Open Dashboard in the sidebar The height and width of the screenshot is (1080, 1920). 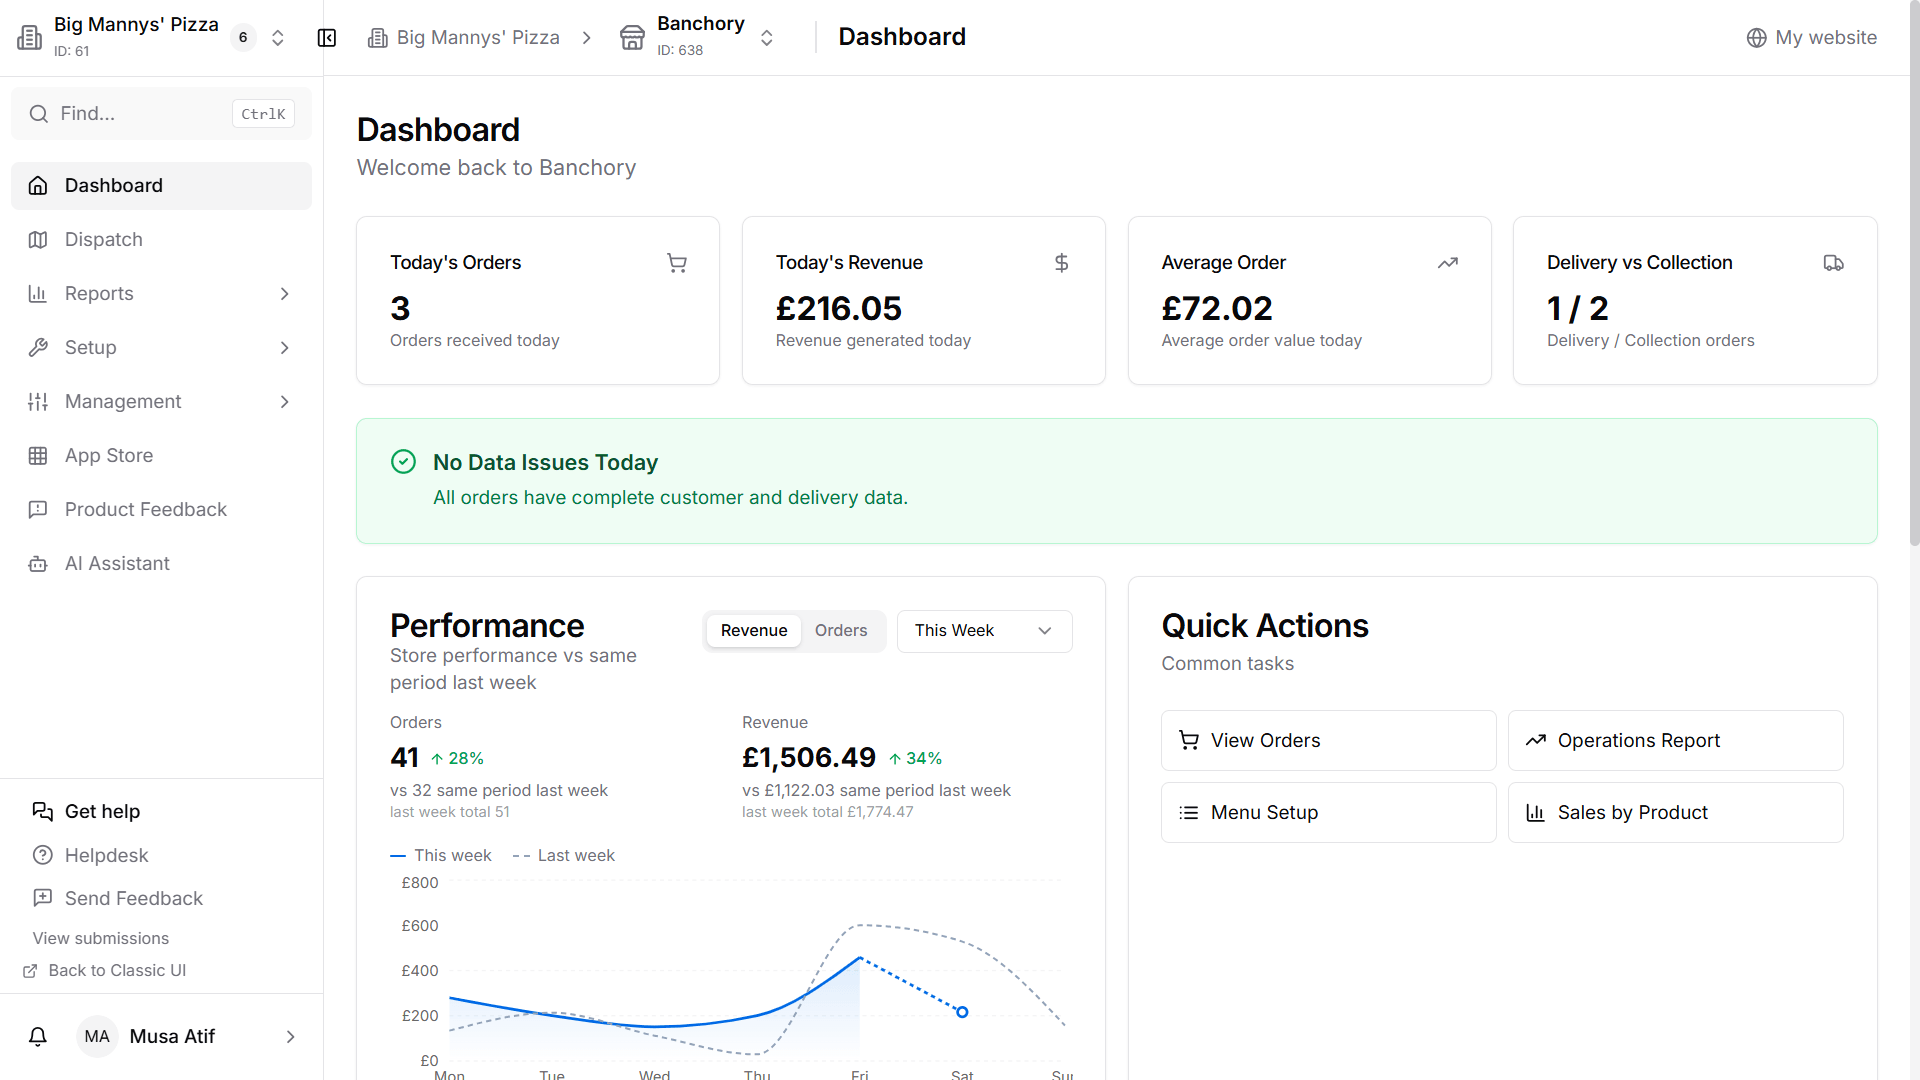tap(161, 186)
